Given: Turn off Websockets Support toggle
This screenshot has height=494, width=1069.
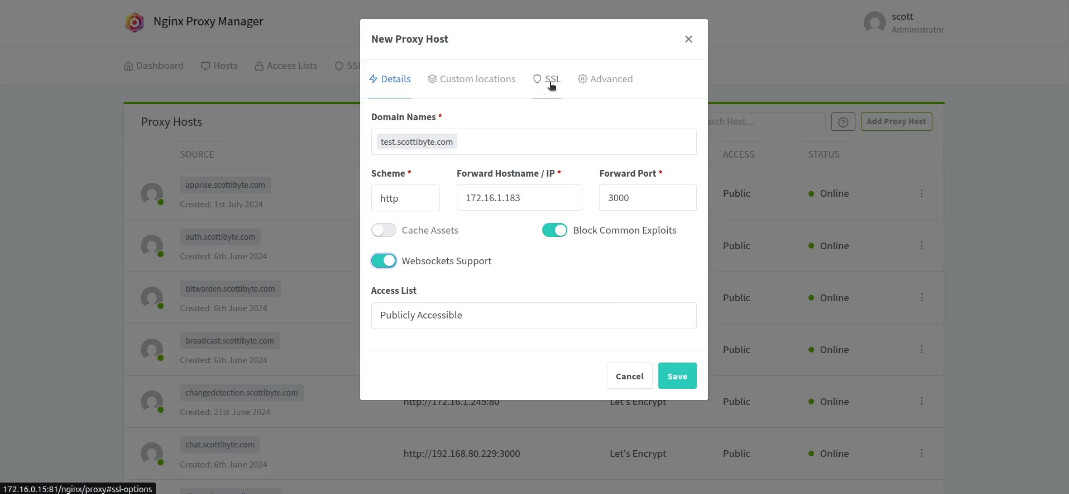Looking at the screenshot, I should [384, 261].
